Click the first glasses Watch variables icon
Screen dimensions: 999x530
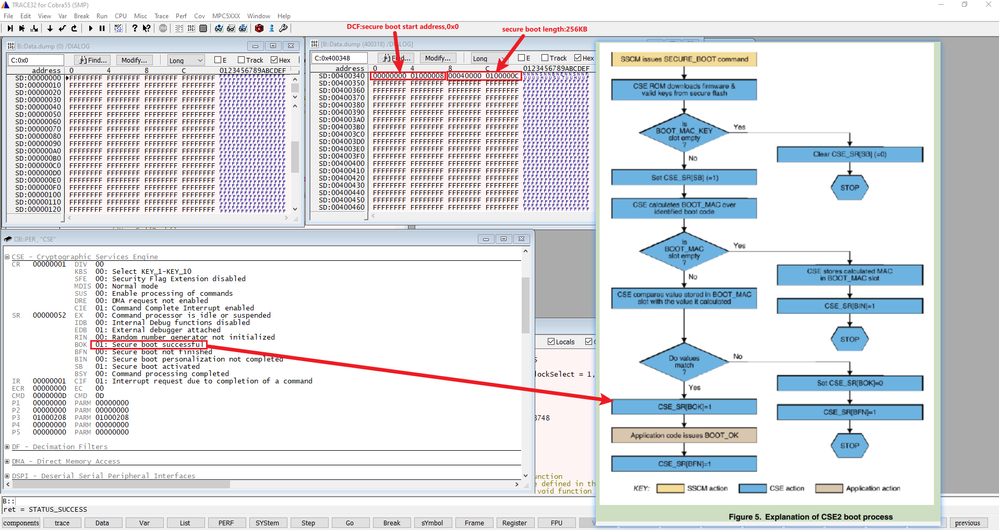pyautogui.click(x=219, y=28)
